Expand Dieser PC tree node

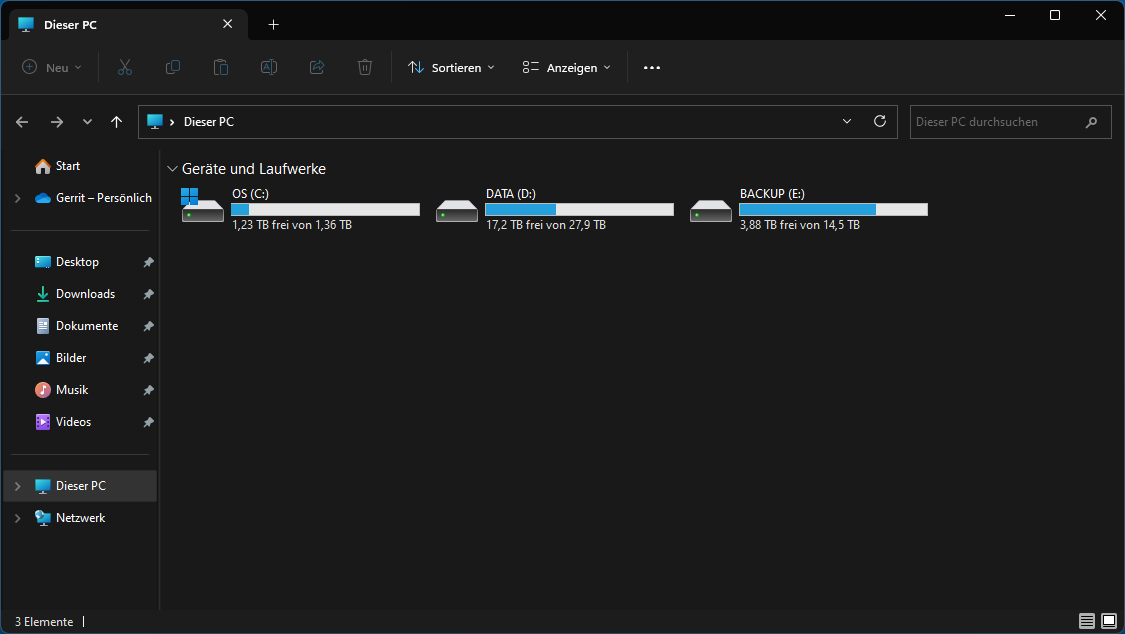(x=18, y=486)
